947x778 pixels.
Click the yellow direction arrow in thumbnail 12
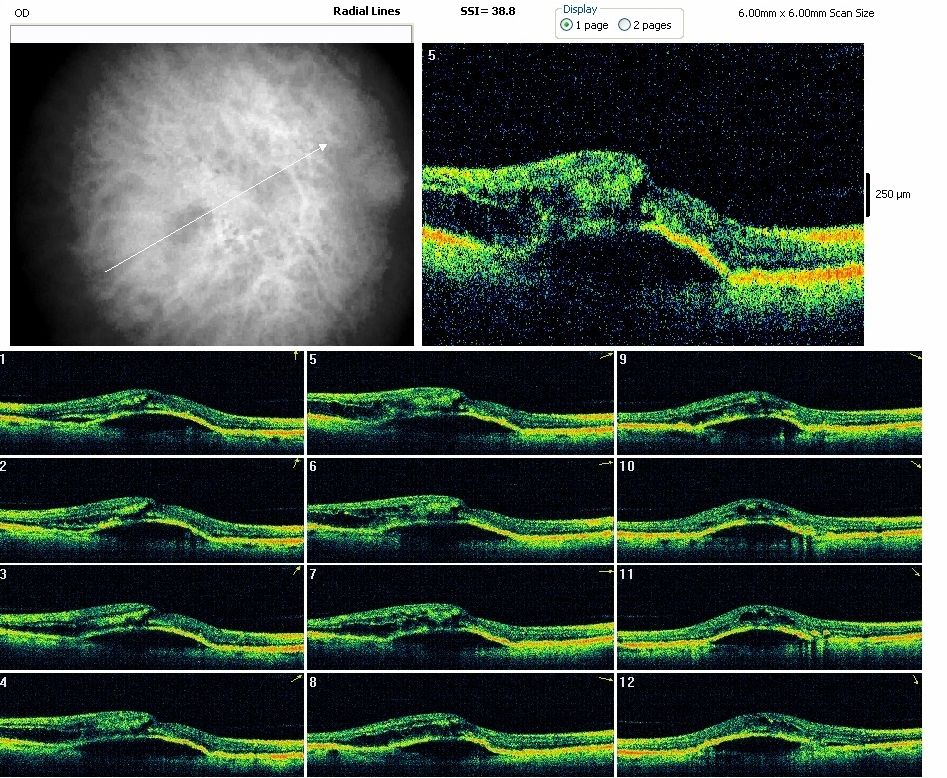(x=914, y=681)
